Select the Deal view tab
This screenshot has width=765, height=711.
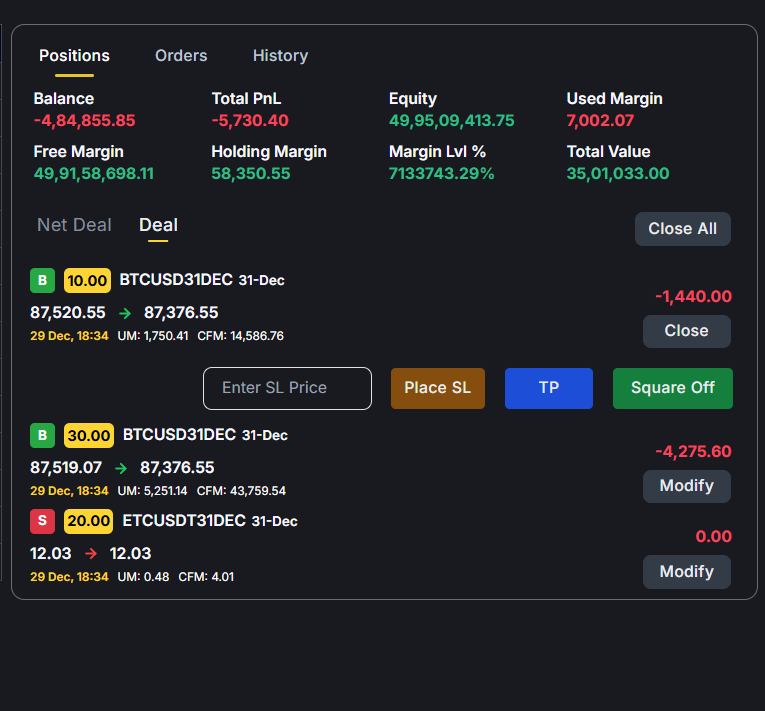(158, 225)
